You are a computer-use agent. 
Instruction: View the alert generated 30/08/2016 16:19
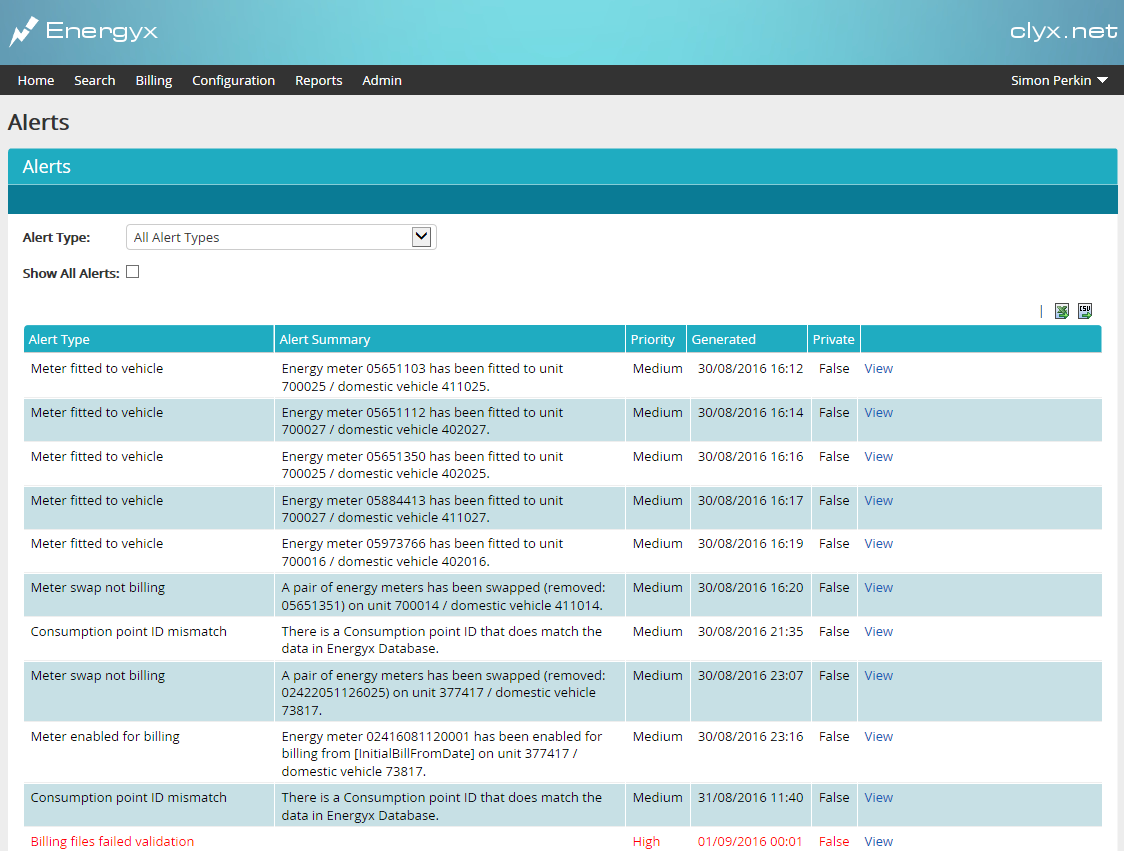click(x=878, y=543)
